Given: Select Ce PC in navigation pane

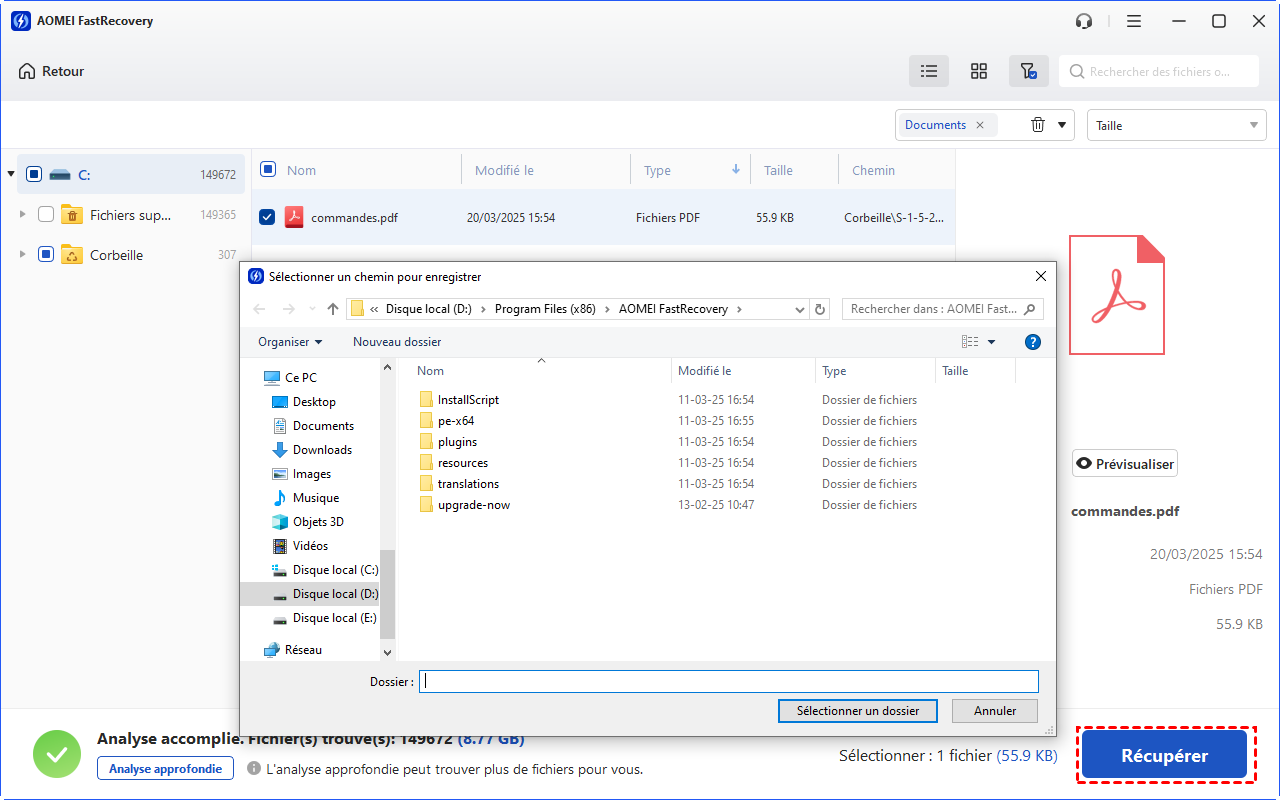Looking at the screenshot, I should coord(290,378).
